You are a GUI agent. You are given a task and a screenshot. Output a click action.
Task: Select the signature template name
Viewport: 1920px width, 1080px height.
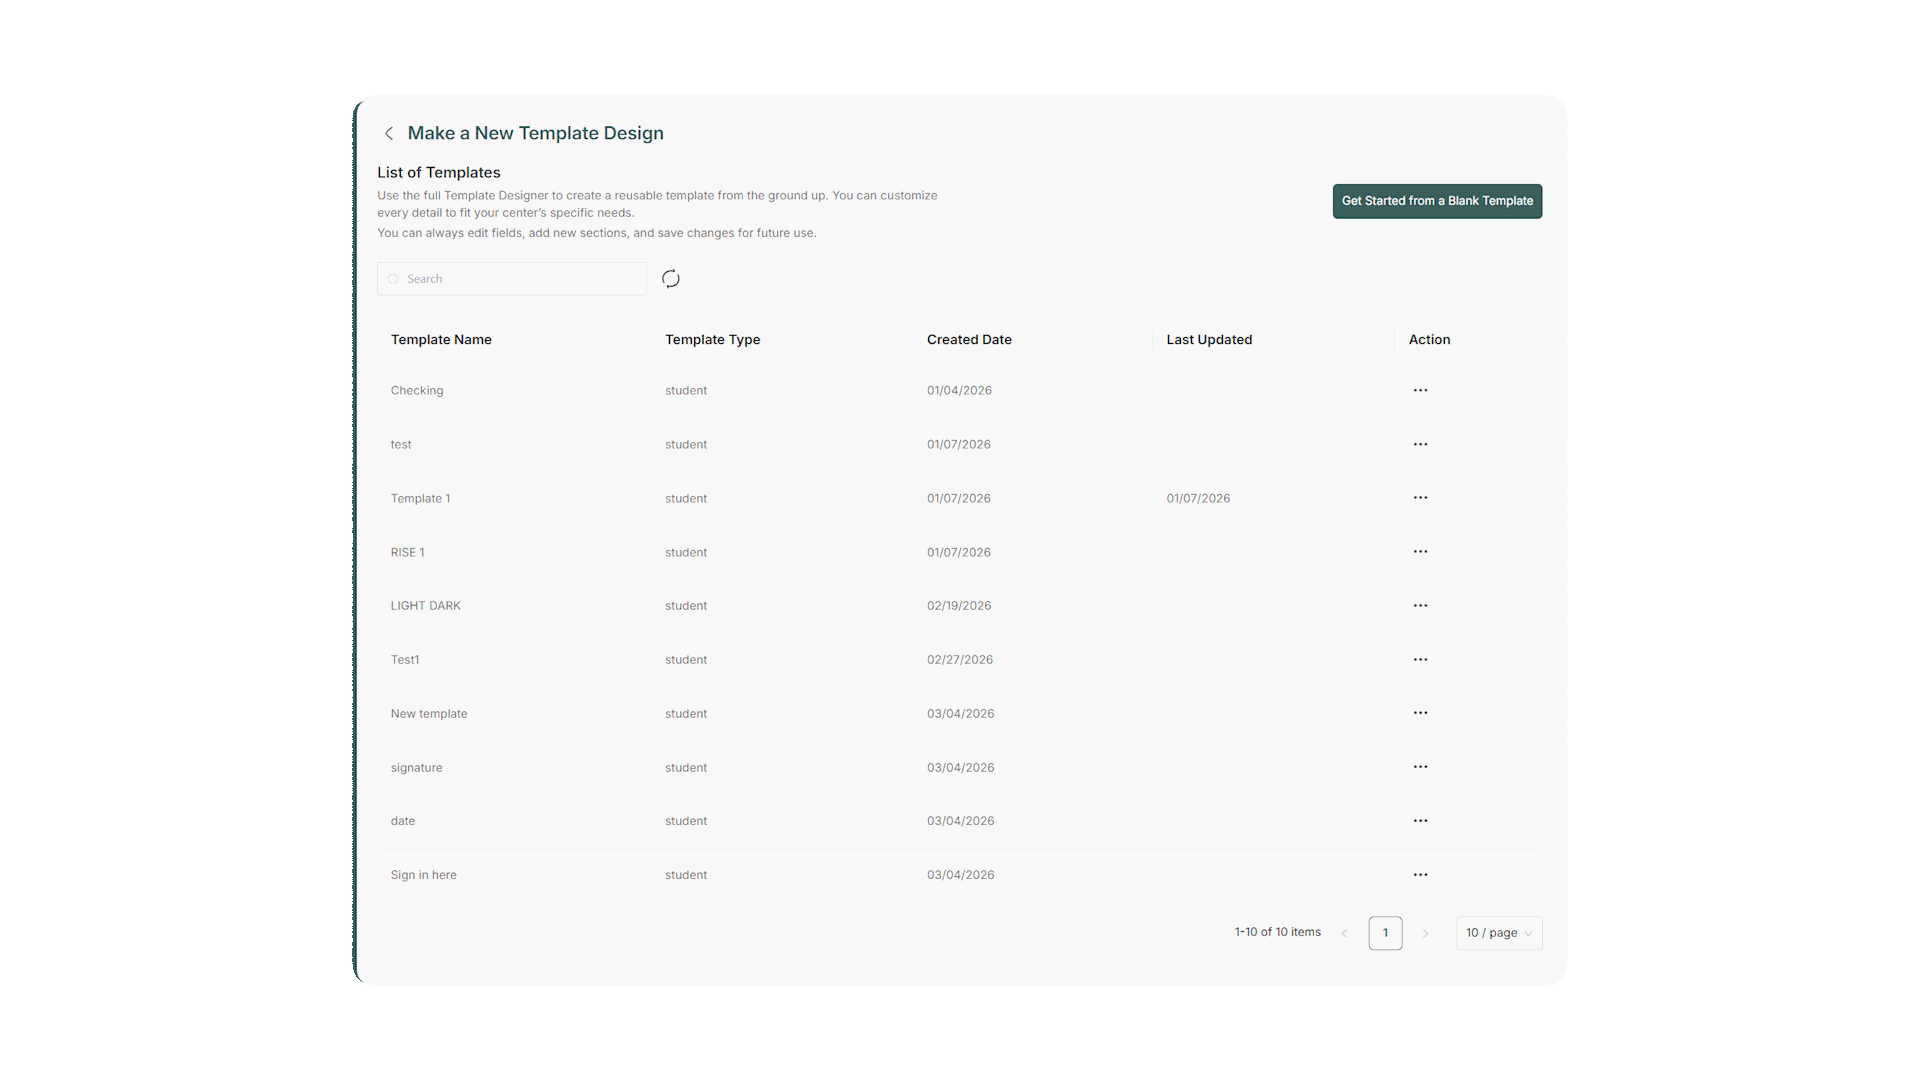coord(416,768)
